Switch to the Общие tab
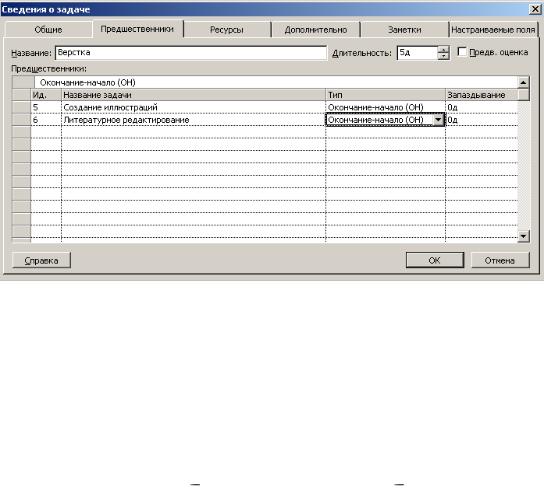This screenshot has width=544, height=494. (49, 29)
